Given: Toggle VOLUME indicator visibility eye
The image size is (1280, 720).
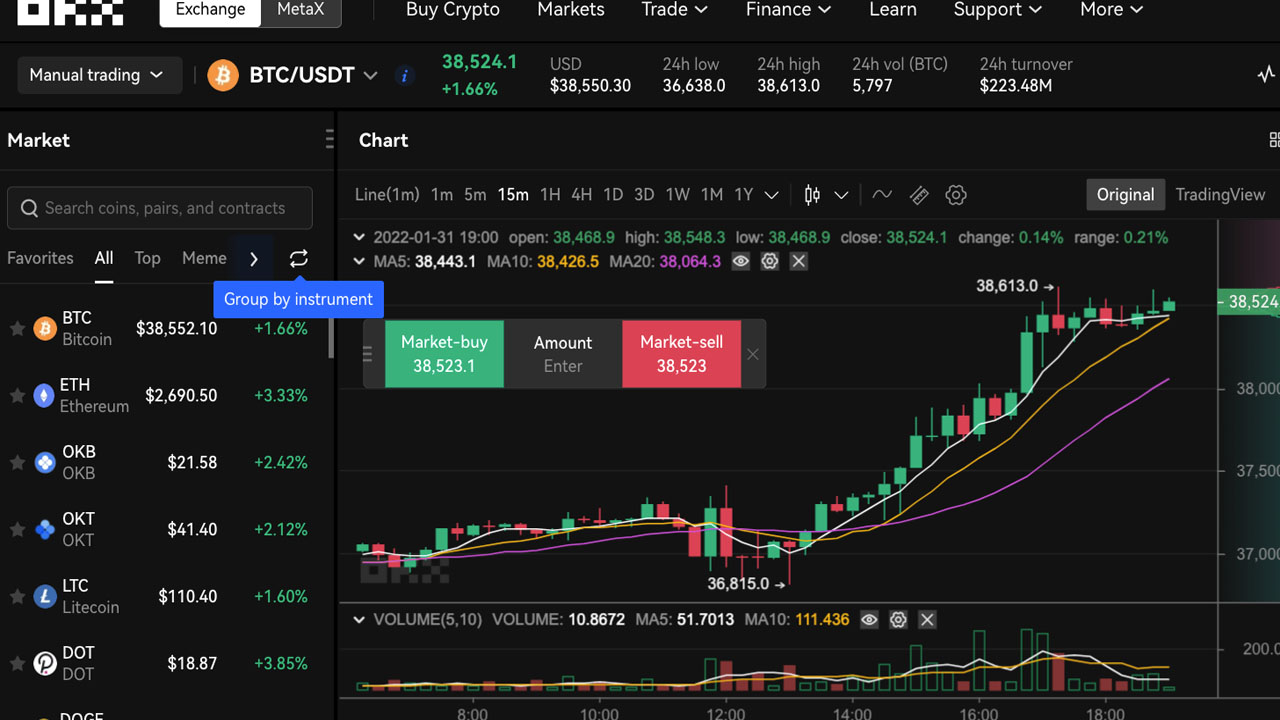Looking at the screenshot, I should tap(869, 620).
